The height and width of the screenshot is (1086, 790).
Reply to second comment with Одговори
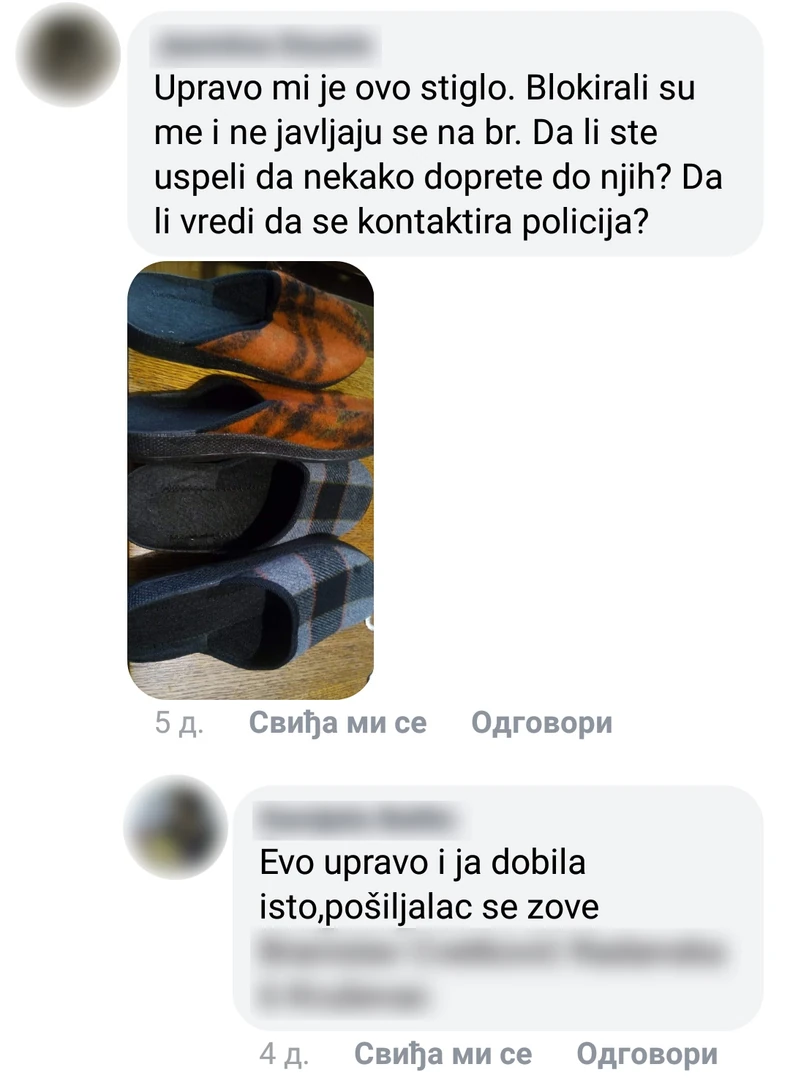tap(647, 1054)
